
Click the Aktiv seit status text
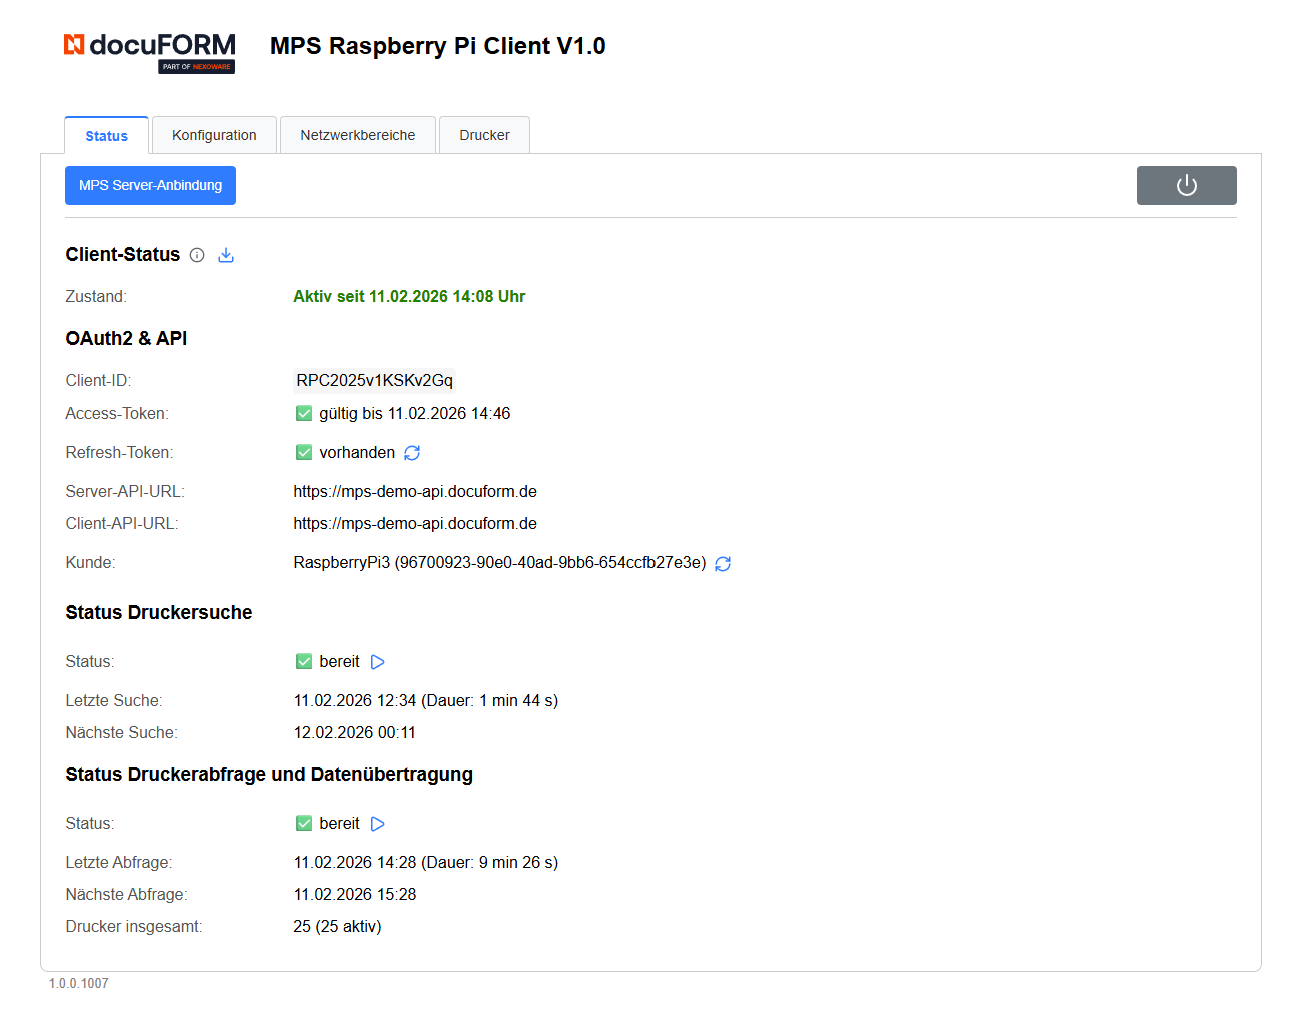[x=408, y=296]
